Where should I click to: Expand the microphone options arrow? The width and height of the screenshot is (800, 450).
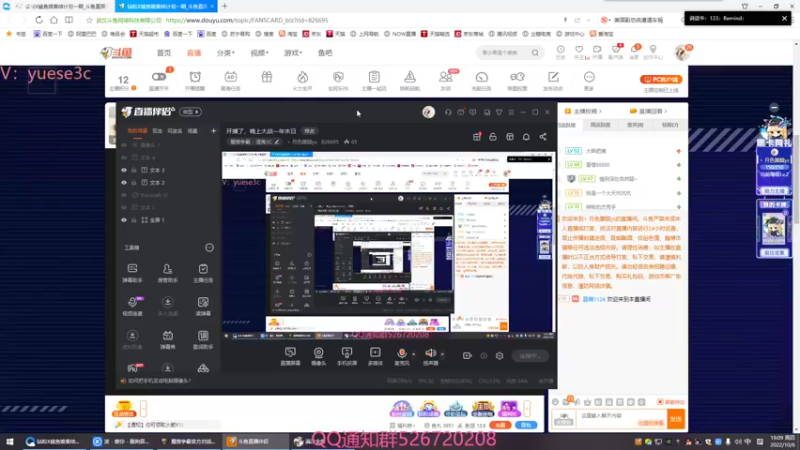click(413, 354)
